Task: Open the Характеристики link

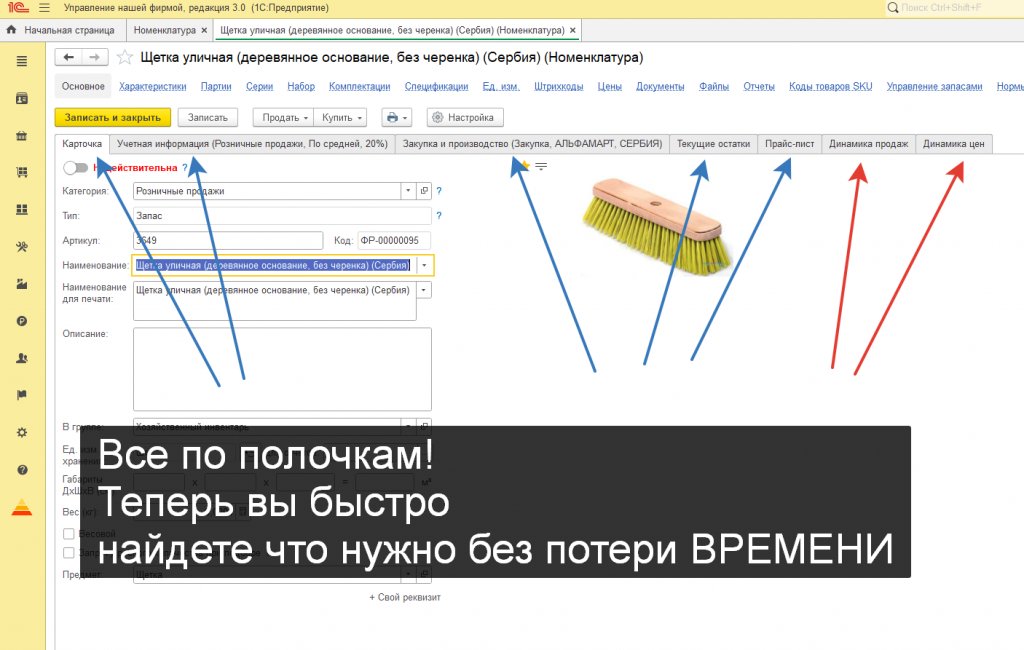Action: 153,86
